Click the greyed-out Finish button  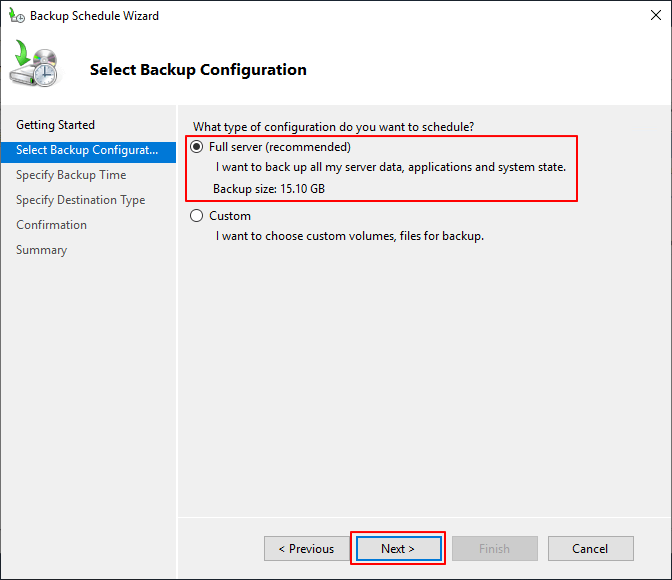(494, 548)
